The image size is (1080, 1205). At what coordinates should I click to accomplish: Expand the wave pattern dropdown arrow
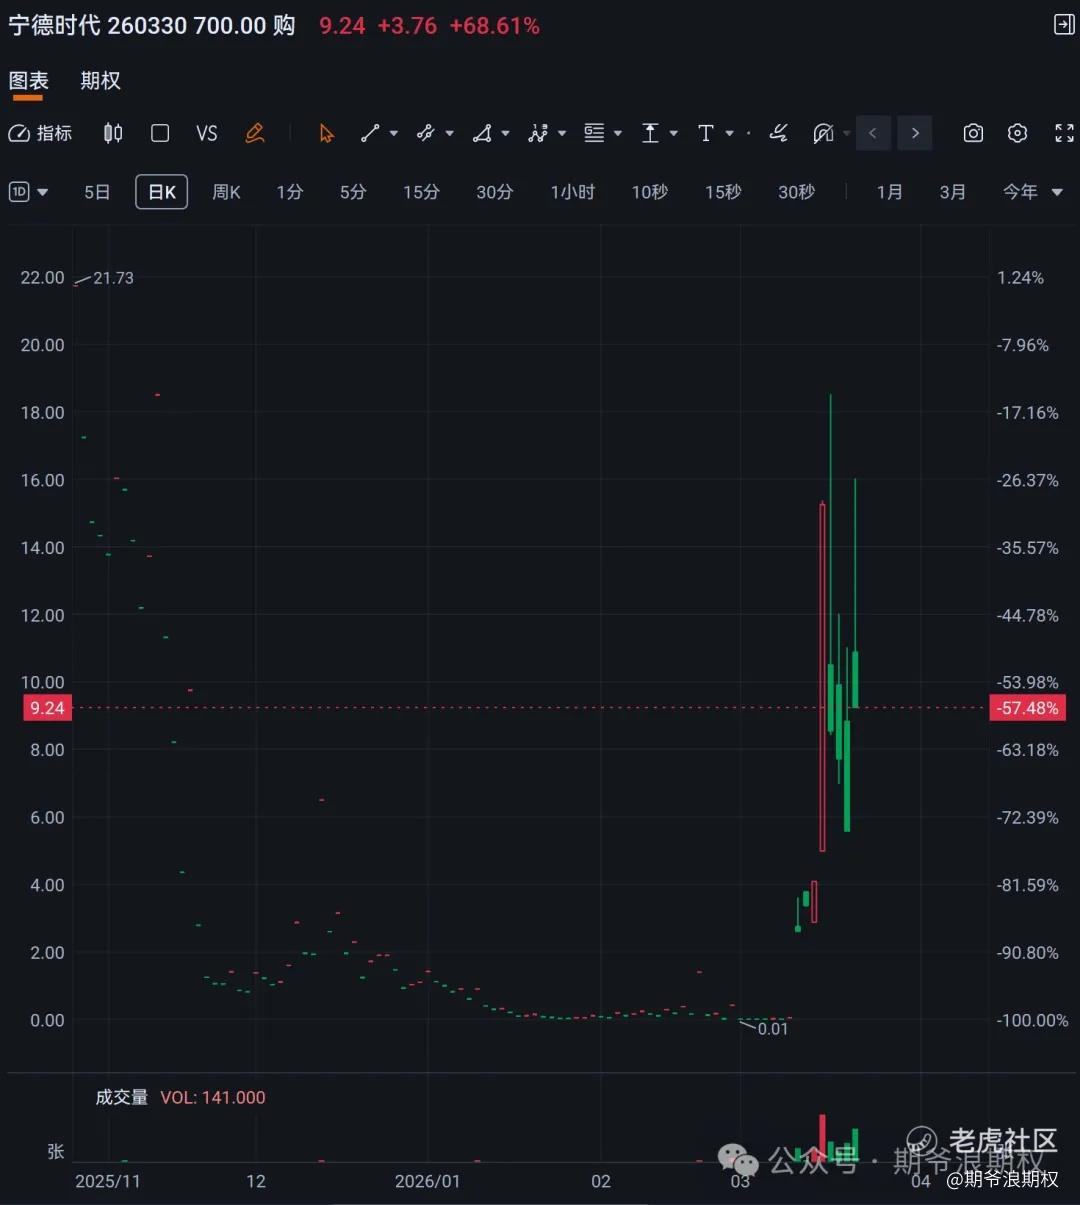[561, 133]
